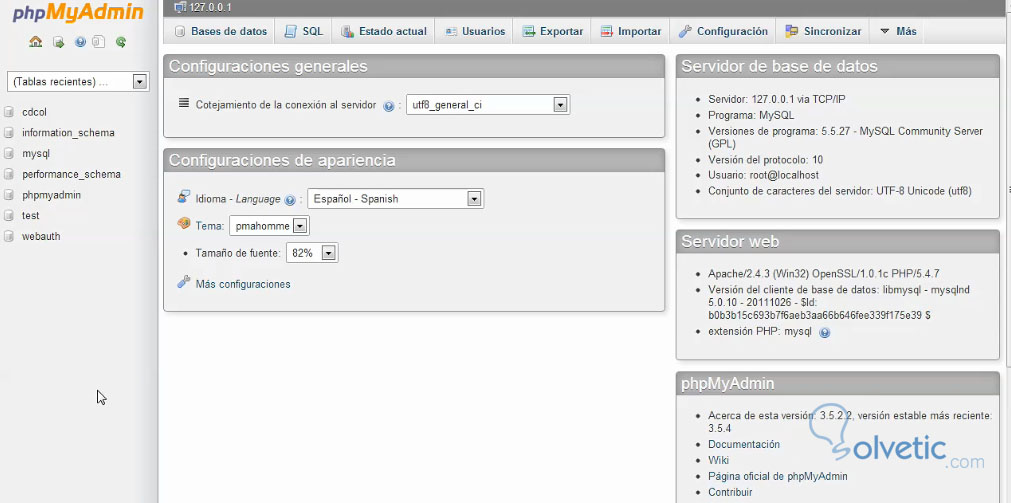Click the Más configuraciones link
Screen dimensions: 1011x503
[243, 284]
